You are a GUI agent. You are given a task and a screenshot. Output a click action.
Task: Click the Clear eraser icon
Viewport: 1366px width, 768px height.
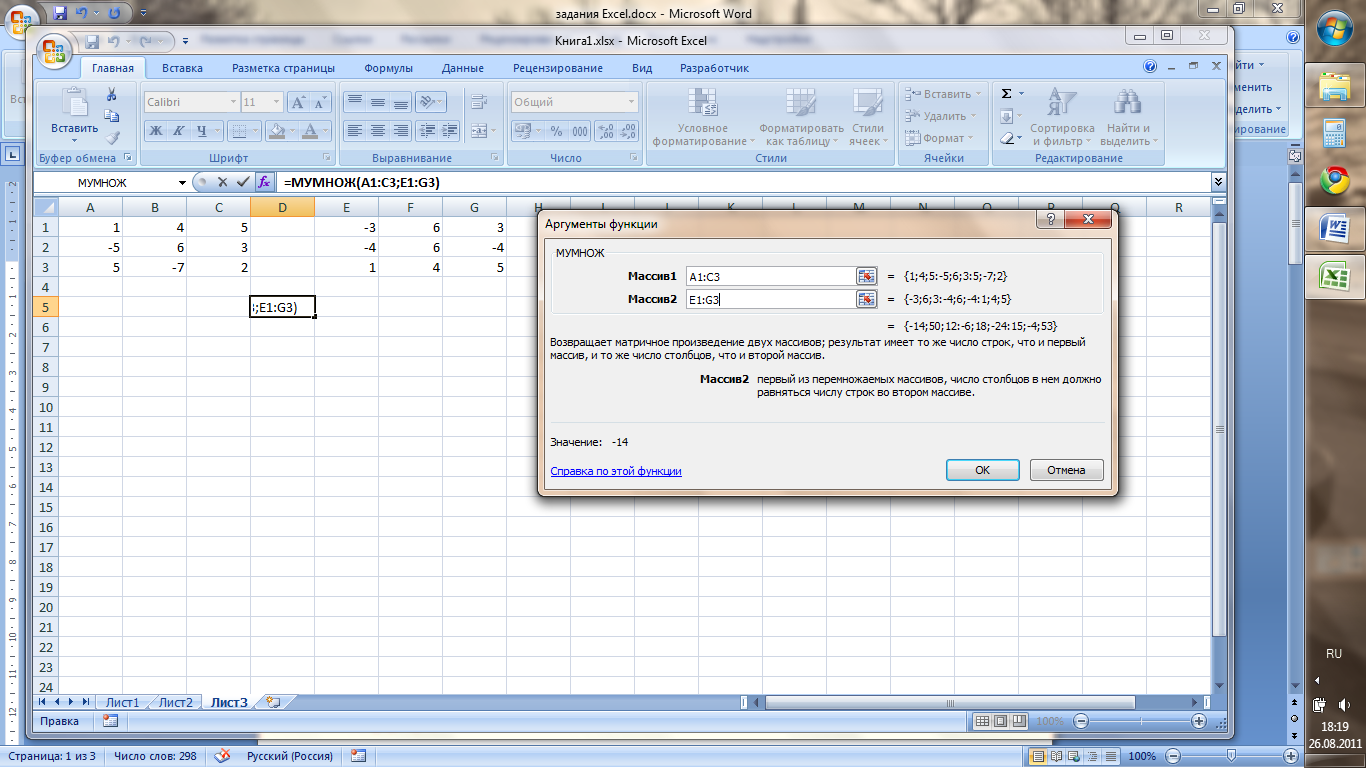[x=1007, y=138]
